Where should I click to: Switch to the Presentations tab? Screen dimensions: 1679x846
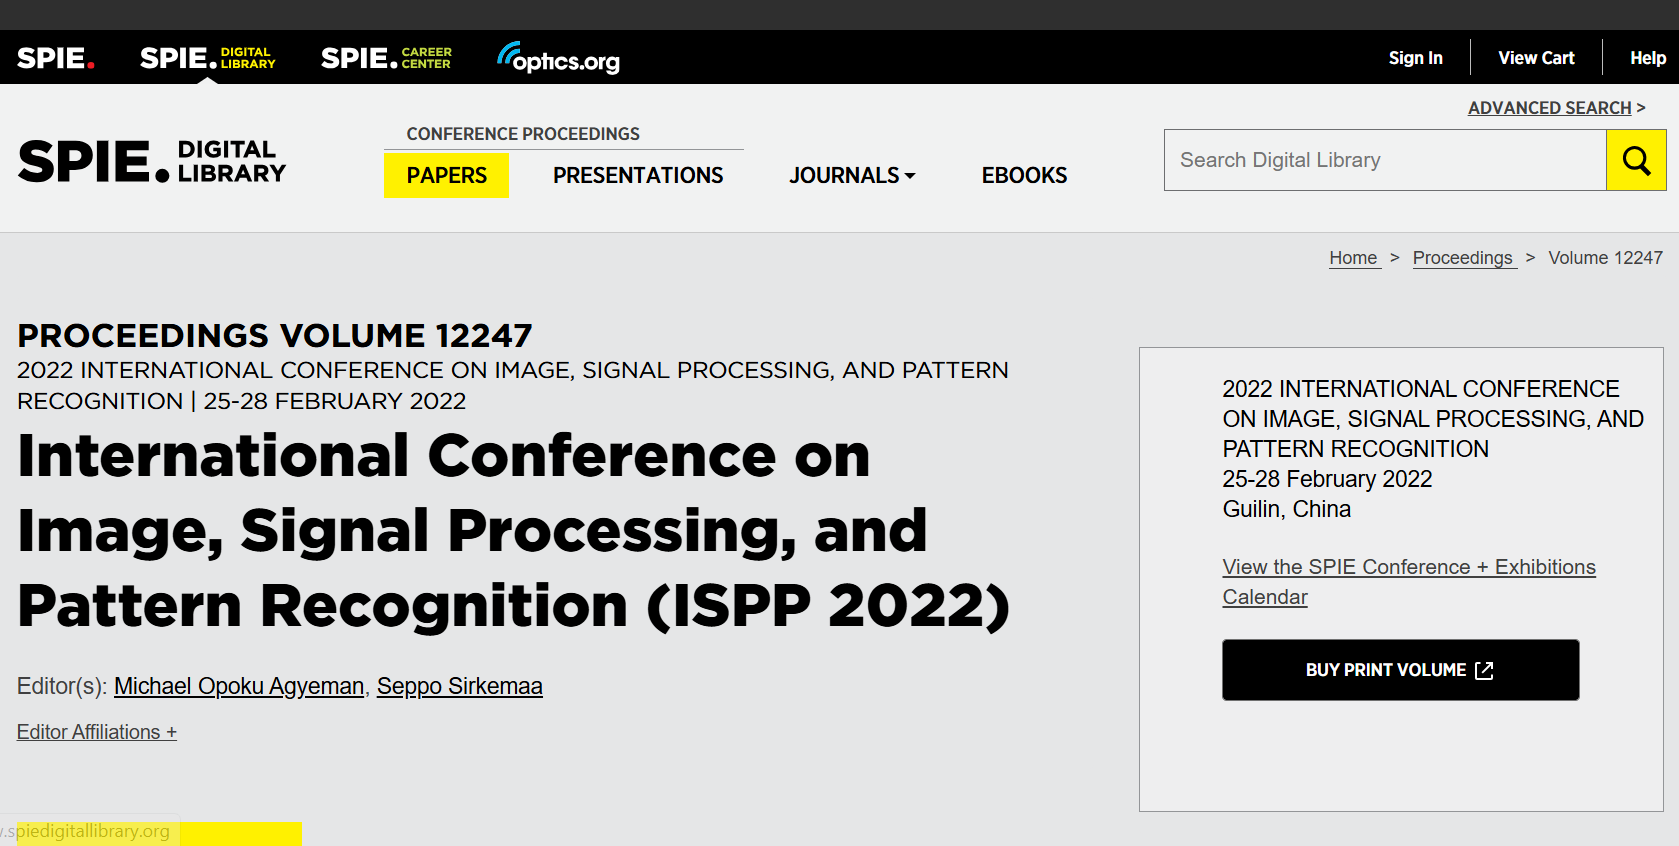coord(638,175)
